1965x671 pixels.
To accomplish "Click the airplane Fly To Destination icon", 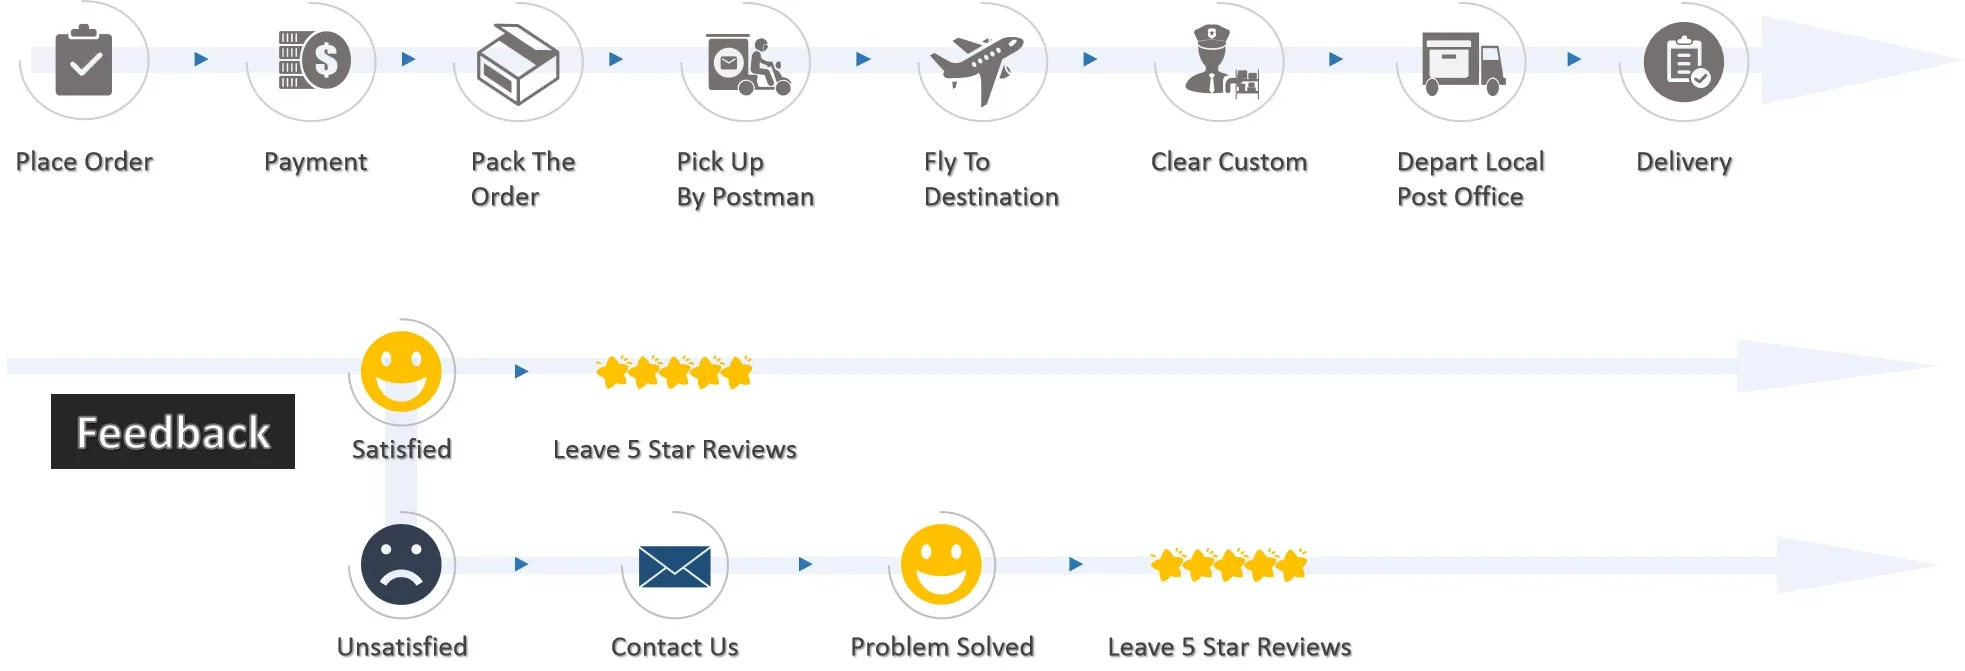I will 977,69.
